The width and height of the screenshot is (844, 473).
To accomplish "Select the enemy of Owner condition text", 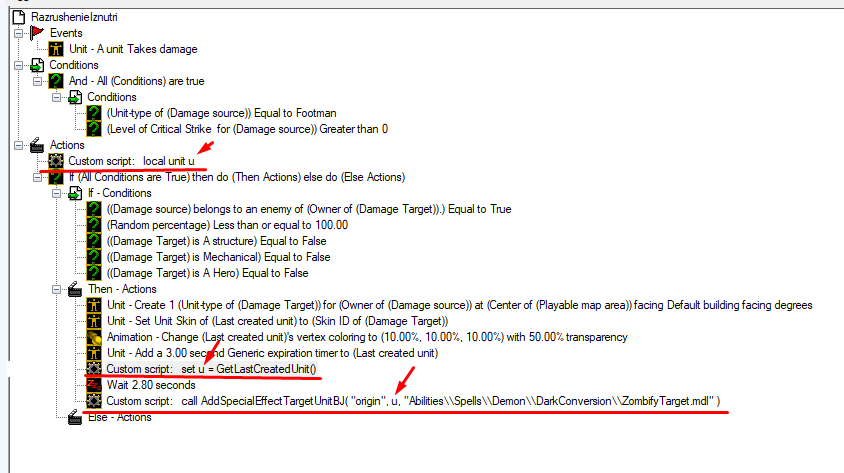I will coord(309,209).
